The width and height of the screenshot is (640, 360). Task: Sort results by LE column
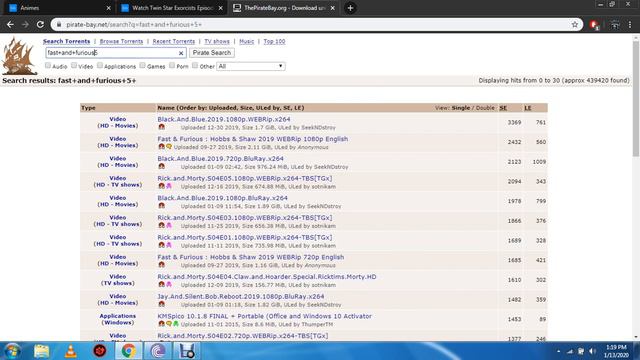(x=528, y=108)
